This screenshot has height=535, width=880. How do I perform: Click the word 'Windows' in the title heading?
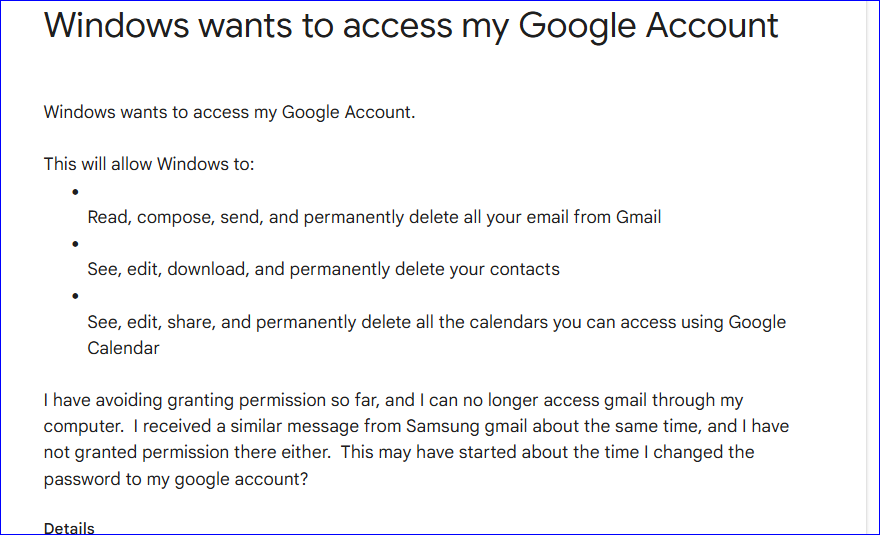coord(117,25)
